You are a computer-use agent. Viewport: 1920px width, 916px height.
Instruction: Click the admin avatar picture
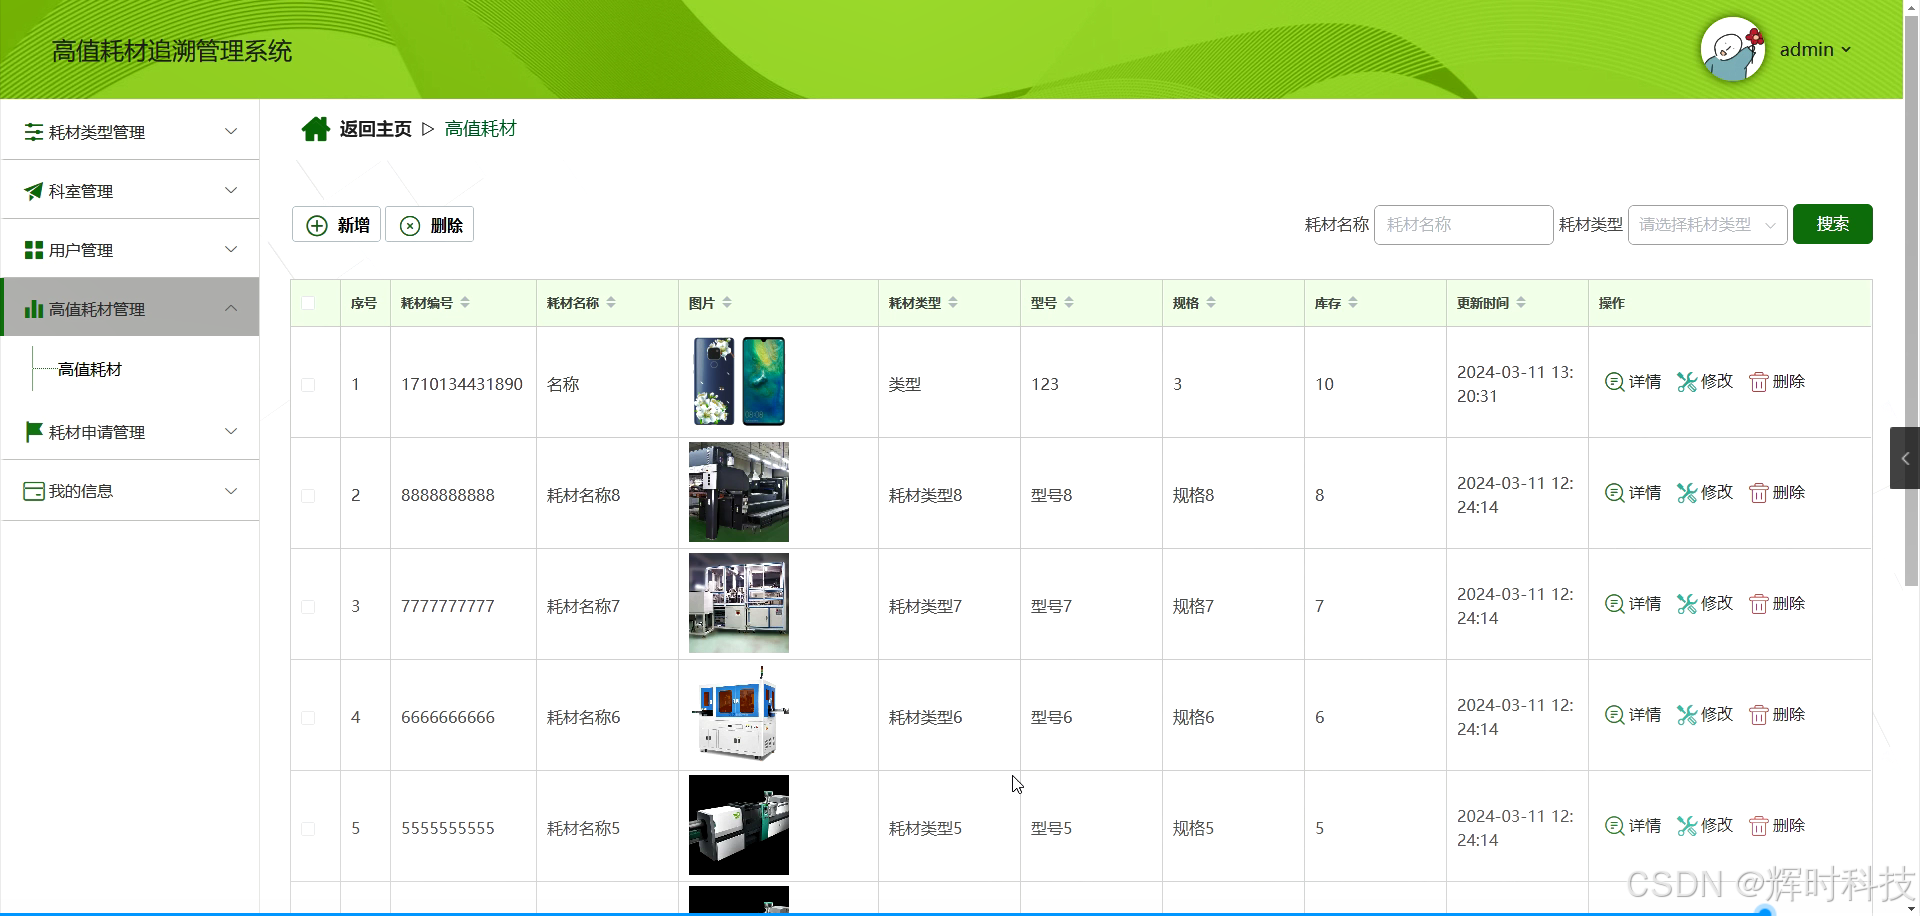pos(1733,49)
